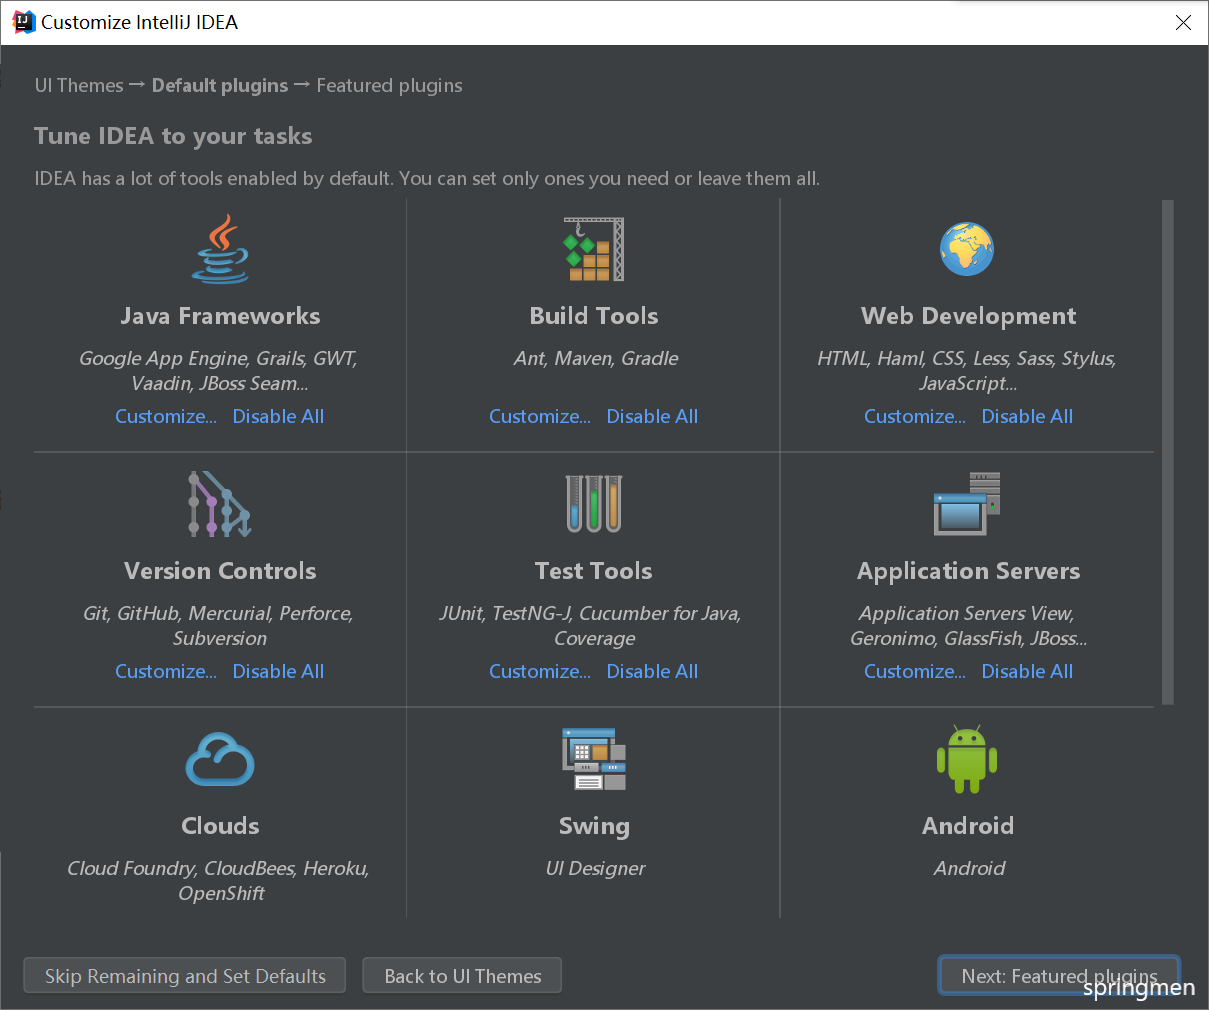The image size is (1209, 1010).
Task: Click 'Tune IDEA to your tasks' title
Action: (173, 136)
